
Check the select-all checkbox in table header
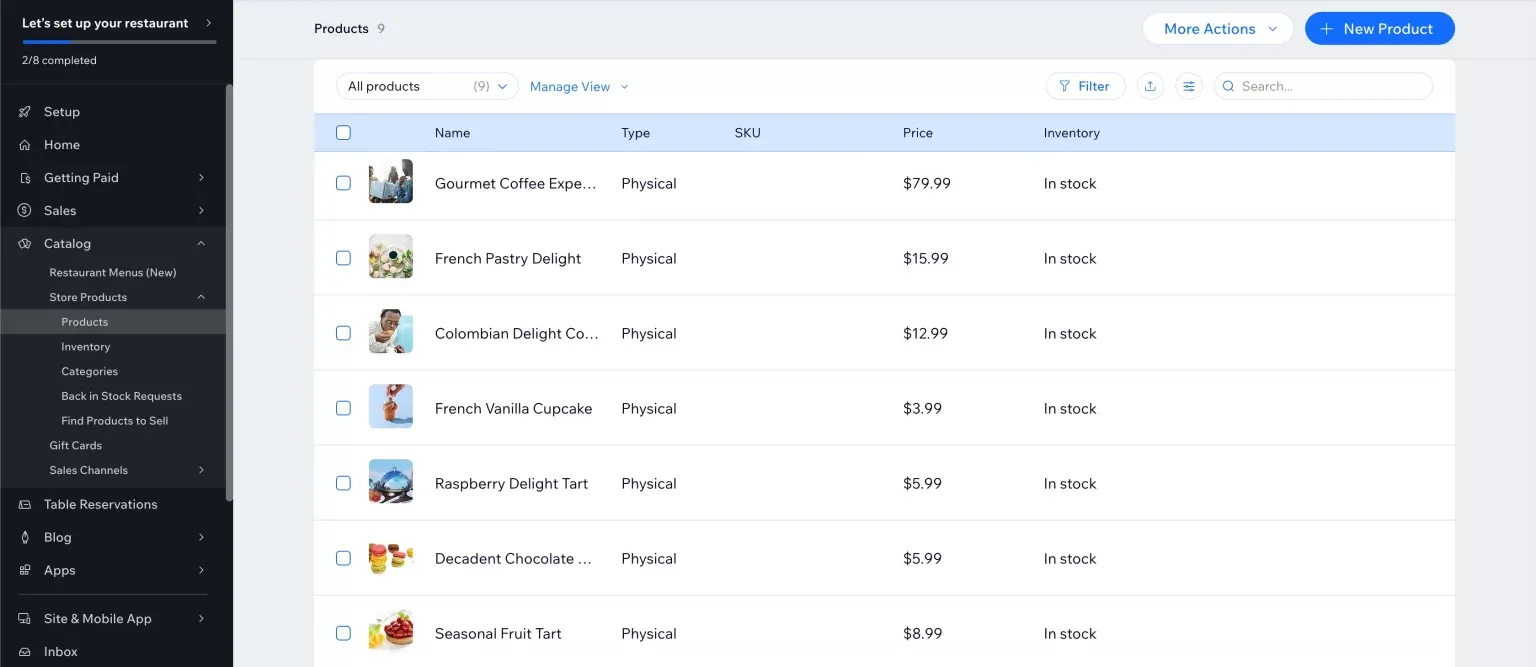click(343, 132)
